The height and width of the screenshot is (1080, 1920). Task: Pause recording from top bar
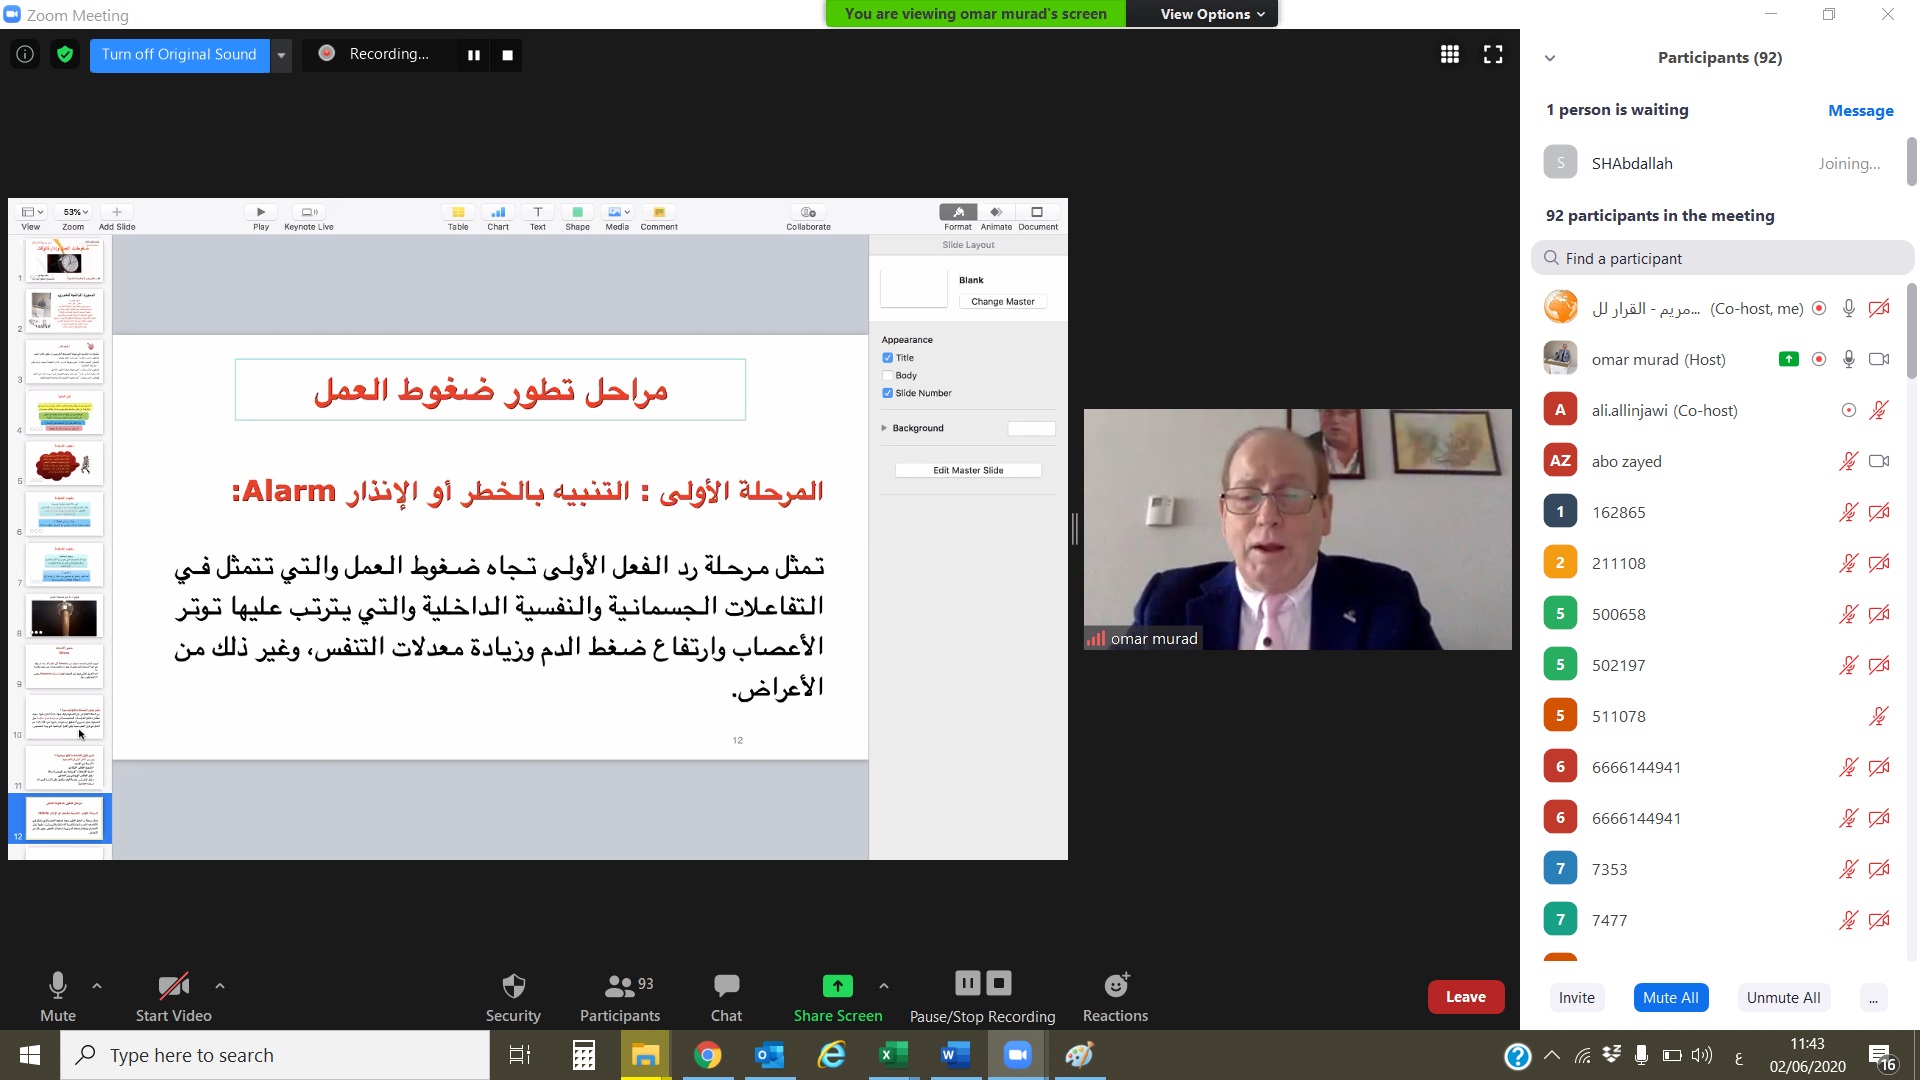(474, 55)
